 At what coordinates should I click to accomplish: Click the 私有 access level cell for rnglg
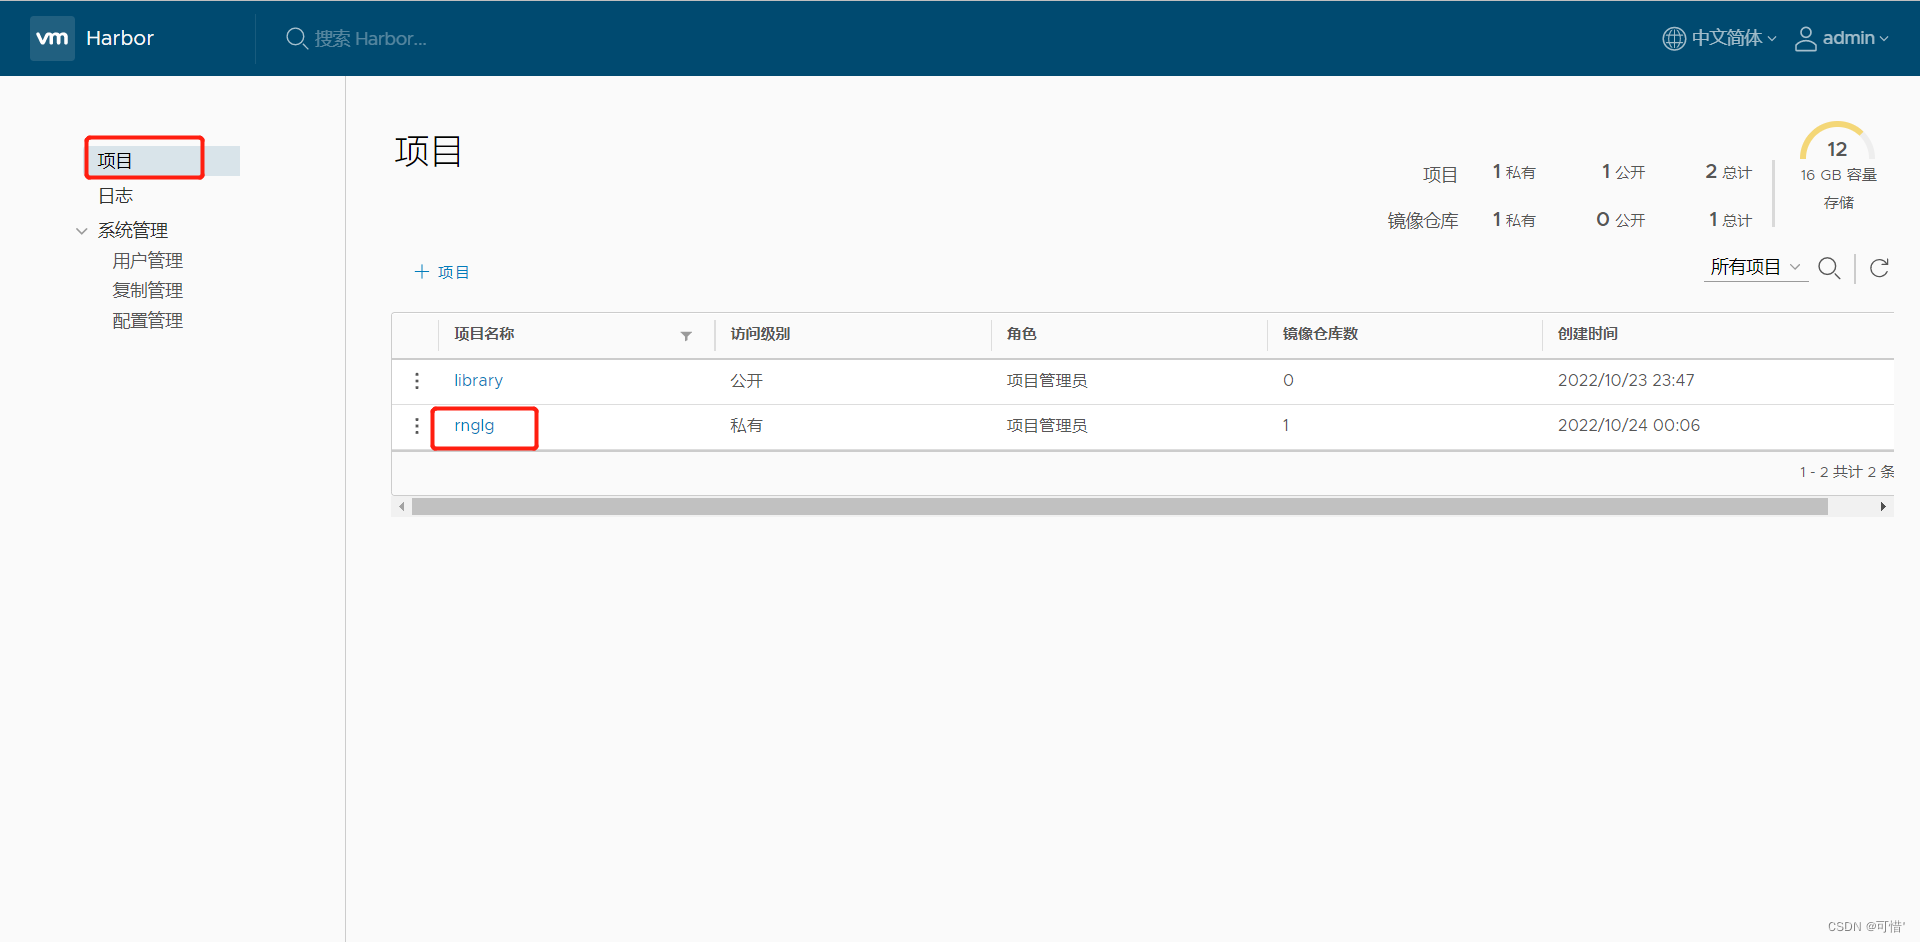pos(746,426)
